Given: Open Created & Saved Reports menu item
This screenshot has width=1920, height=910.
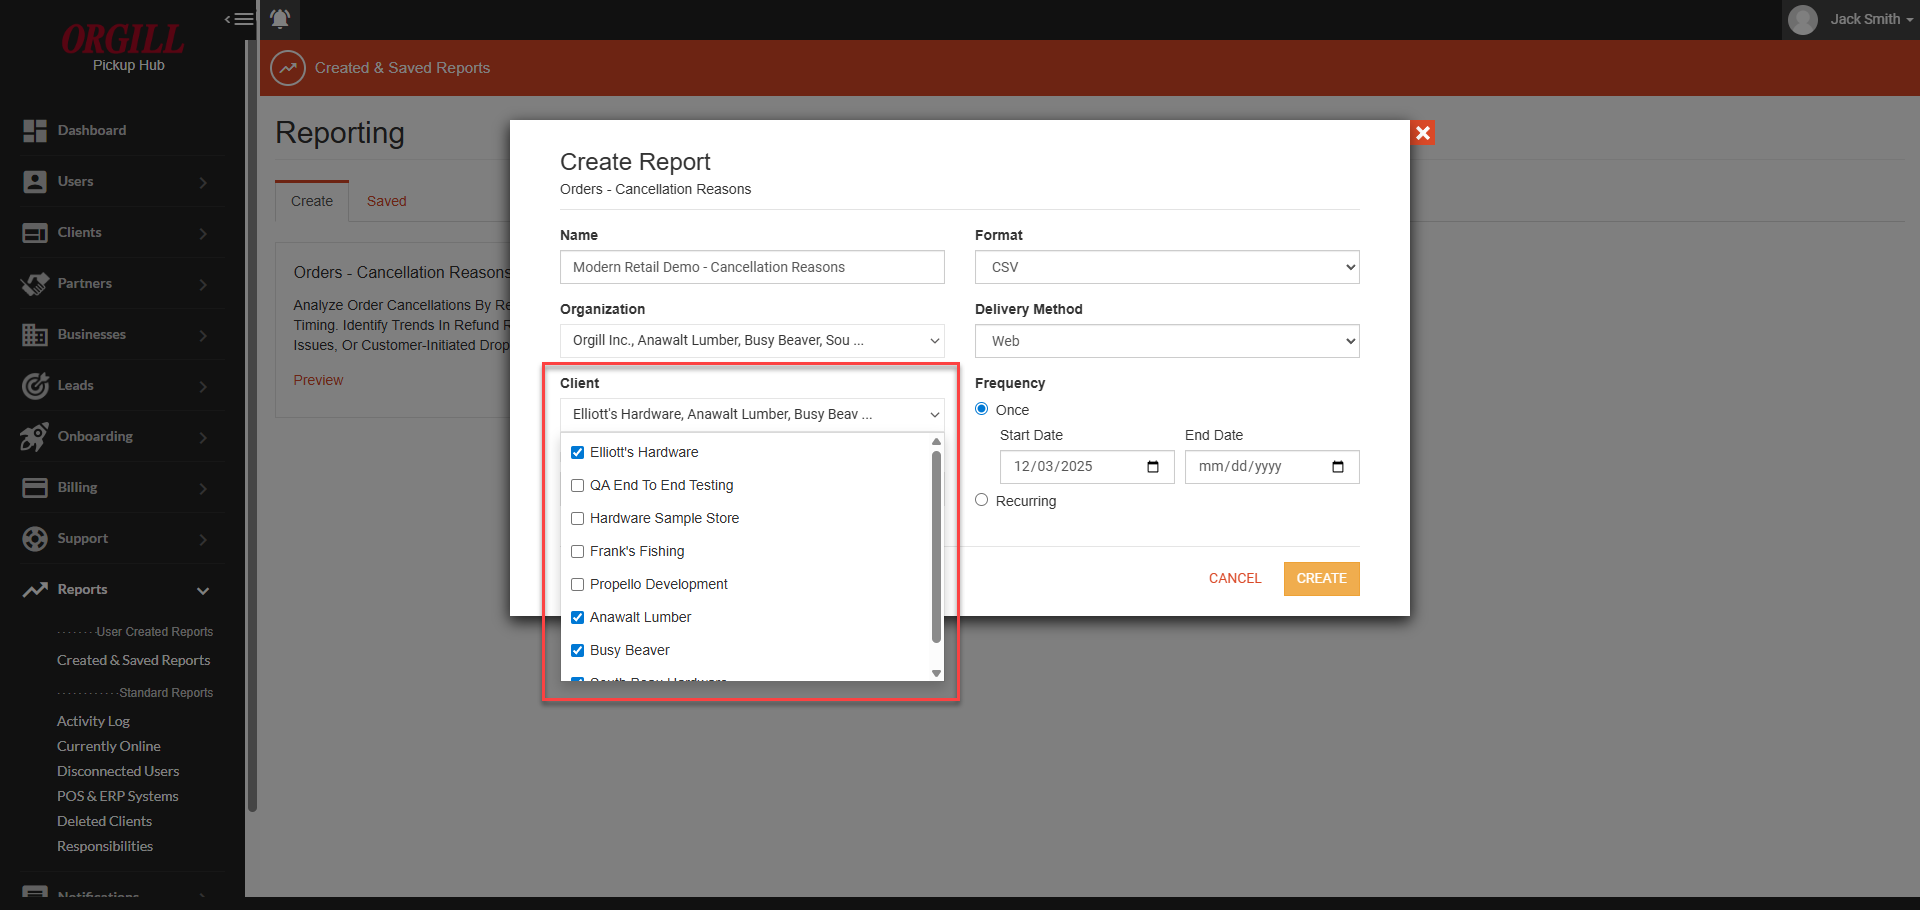Looking at the screenshot, I should pyautogui.click(x=134, y=661).
